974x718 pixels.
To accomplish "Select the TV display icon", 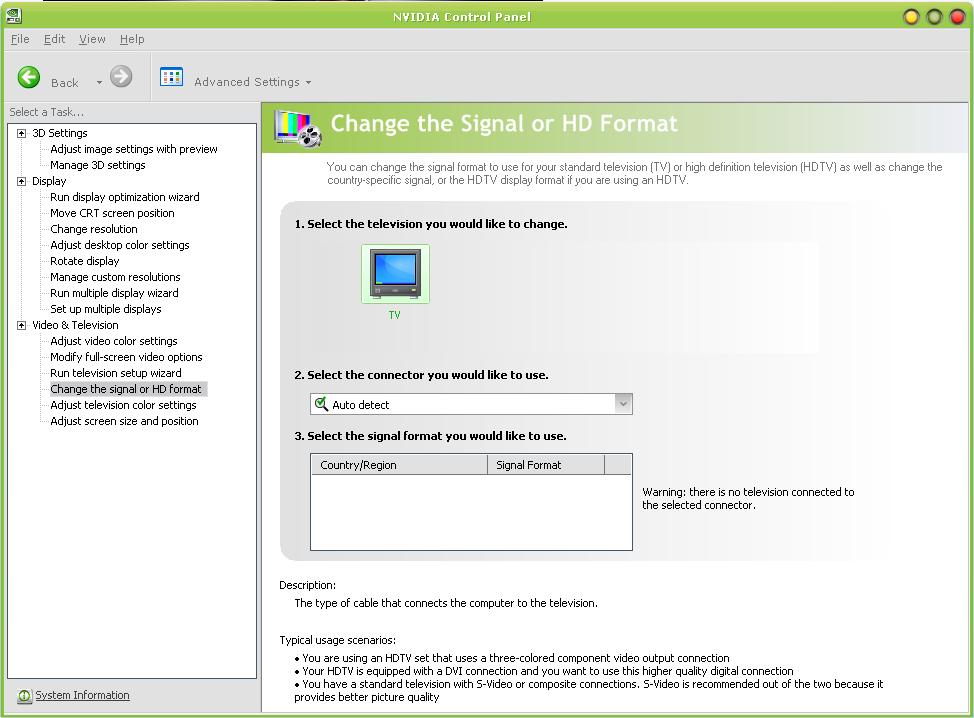I will point(395,274).
